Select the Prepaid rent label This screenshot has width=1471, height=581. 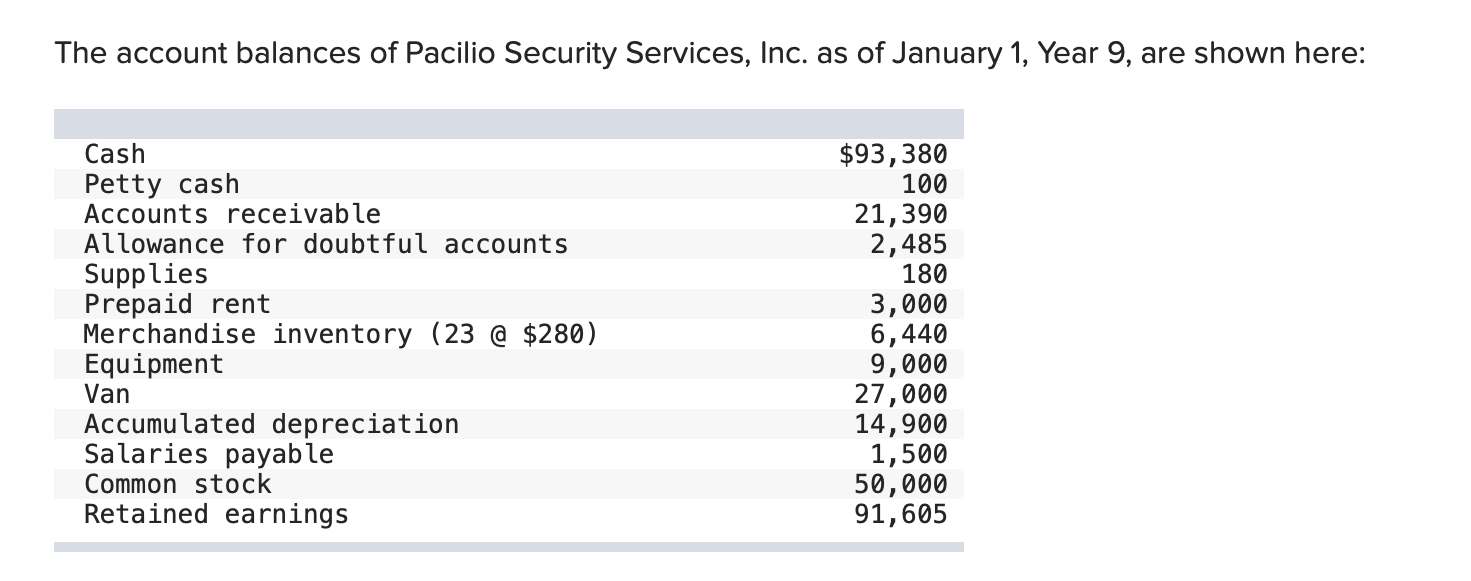pos(177,304)
